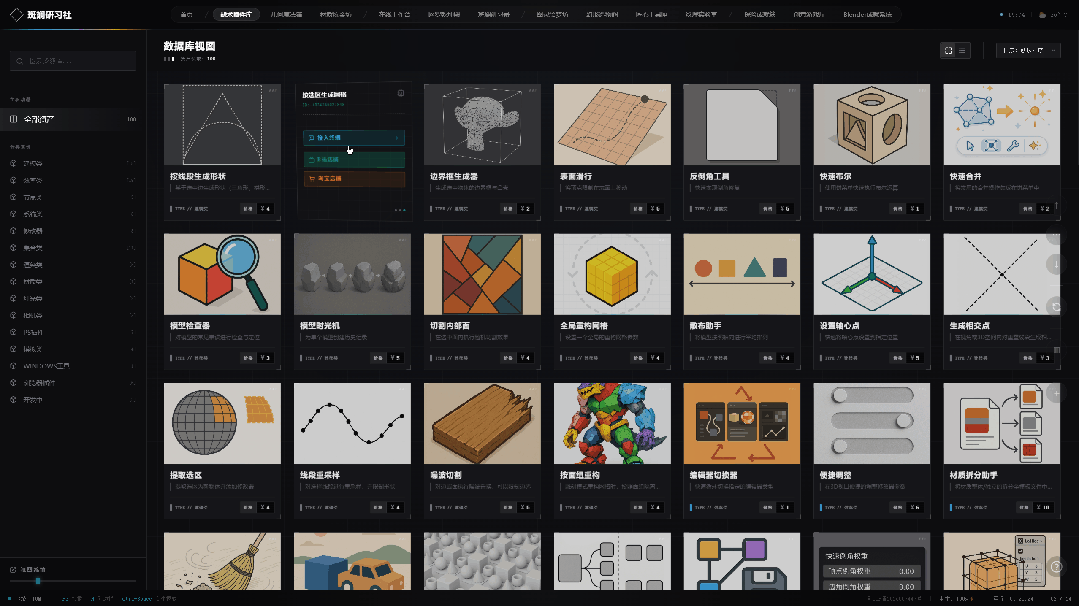The width and height of the screenshot is (1079, 606).
Task: Click the 材质拆分助手 card title
Action: [x=974, y=475]
